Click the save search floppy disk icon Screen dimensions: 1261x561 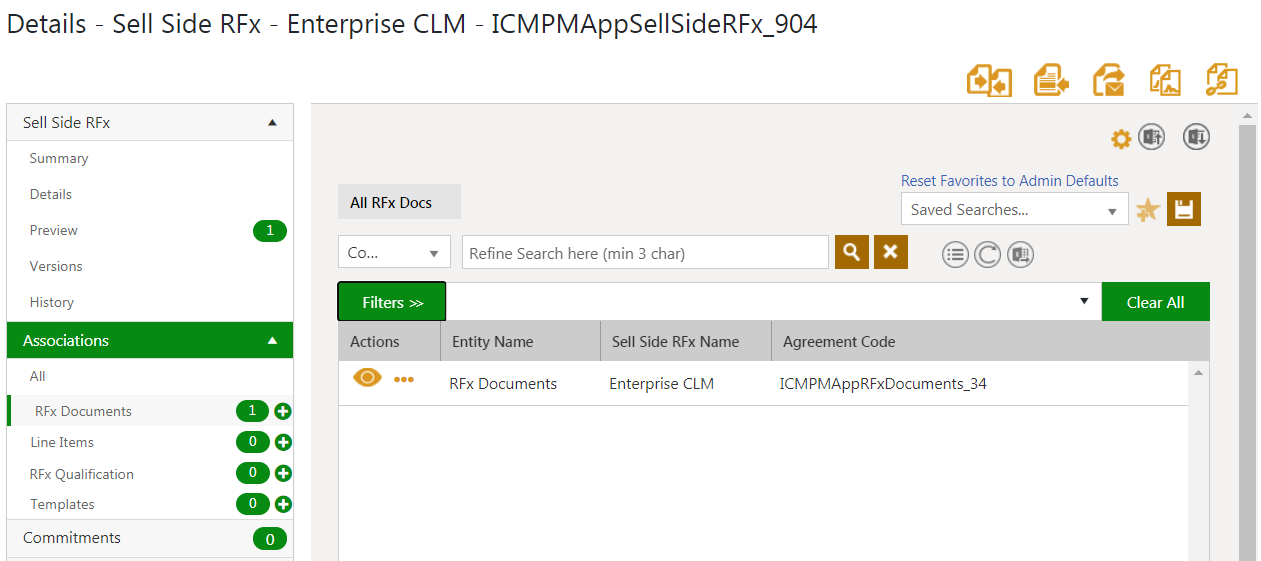point(1184,209)
